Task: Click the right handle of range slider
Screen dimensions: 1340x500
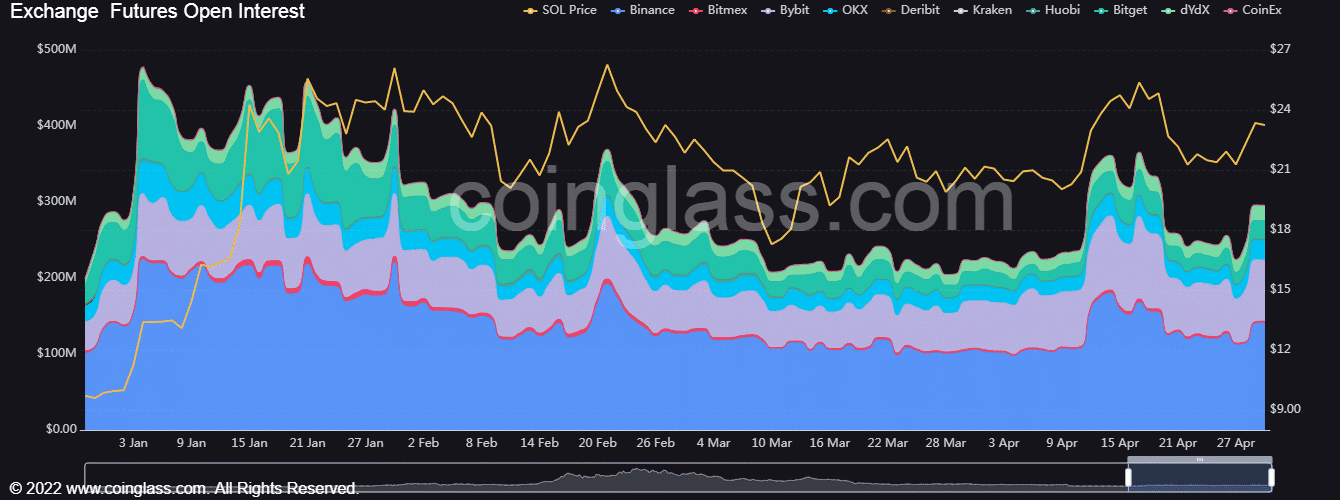Action: tap(1271, 478)
